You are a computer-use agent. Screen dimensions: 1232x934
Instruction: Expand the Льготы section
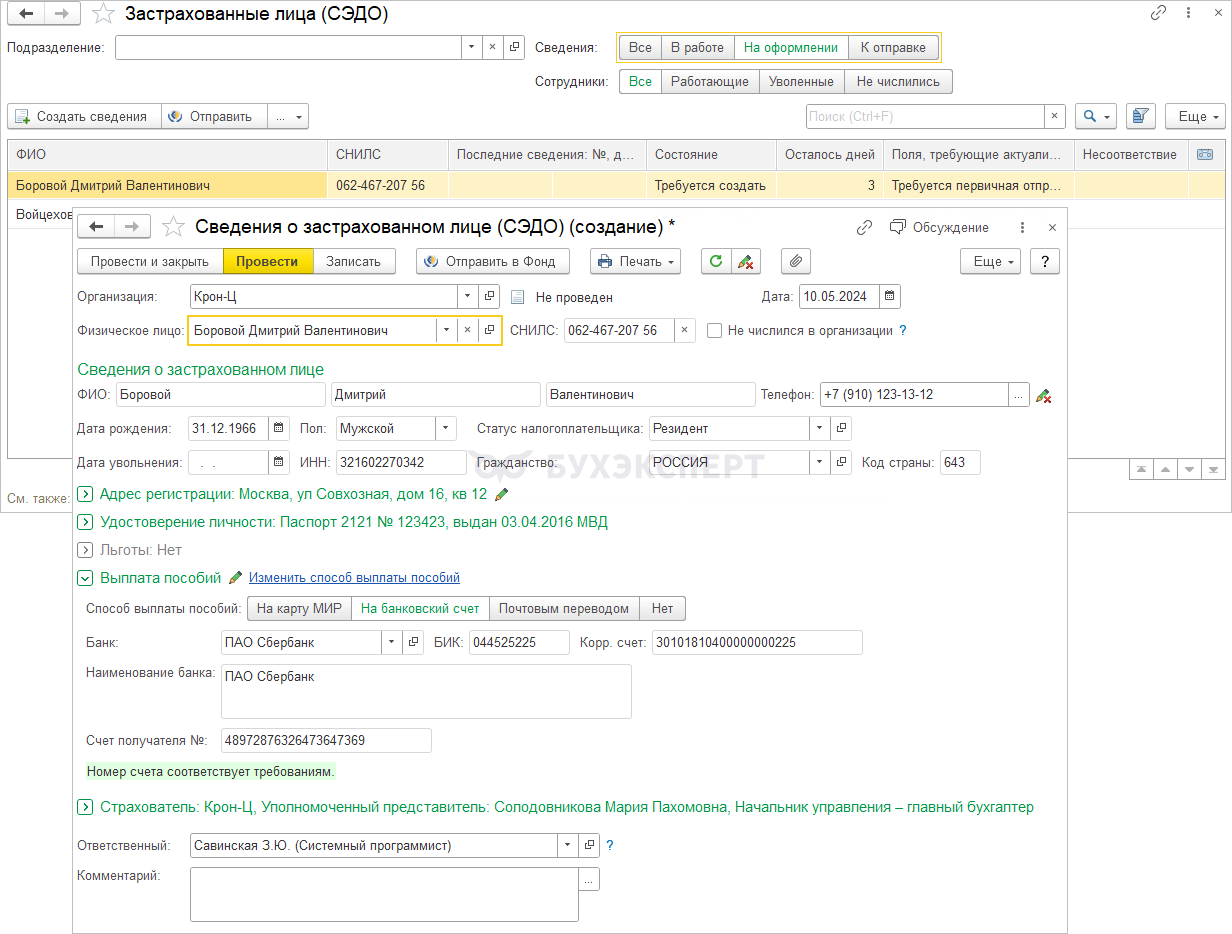pos(85,550)
